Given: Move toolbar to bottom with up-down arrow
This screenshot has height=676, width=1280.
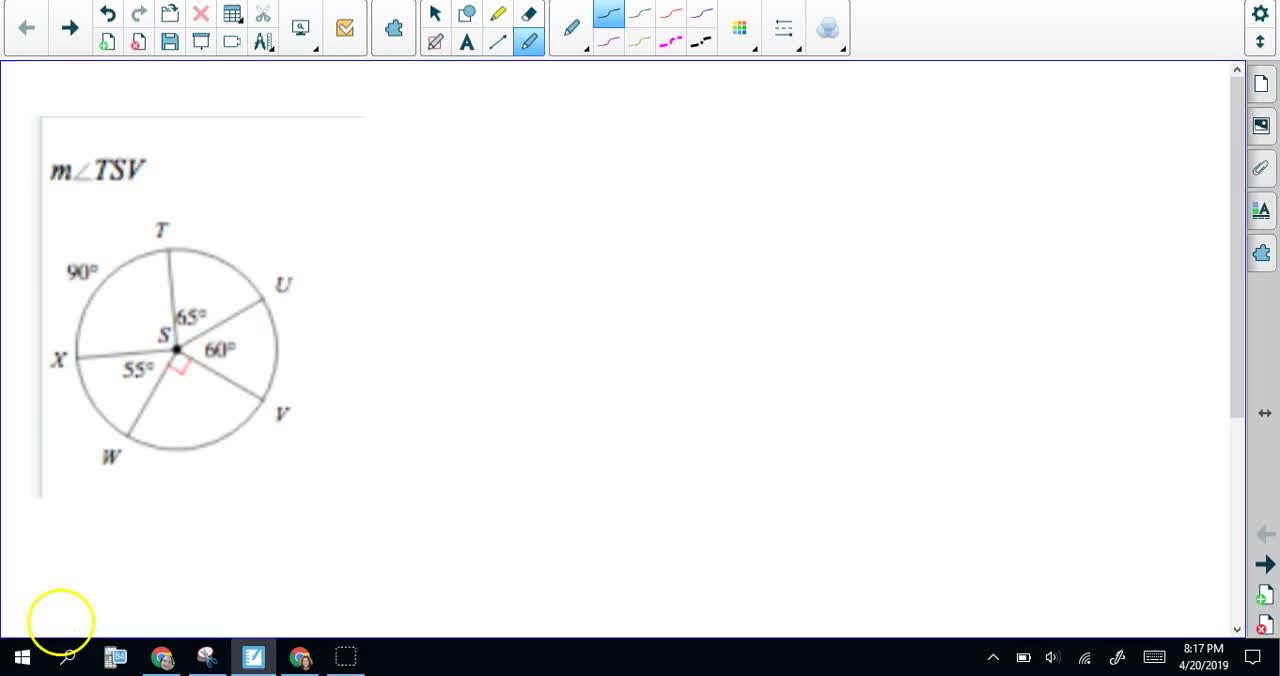Looking at the screenshot, I should click(x=1260, y=42).
